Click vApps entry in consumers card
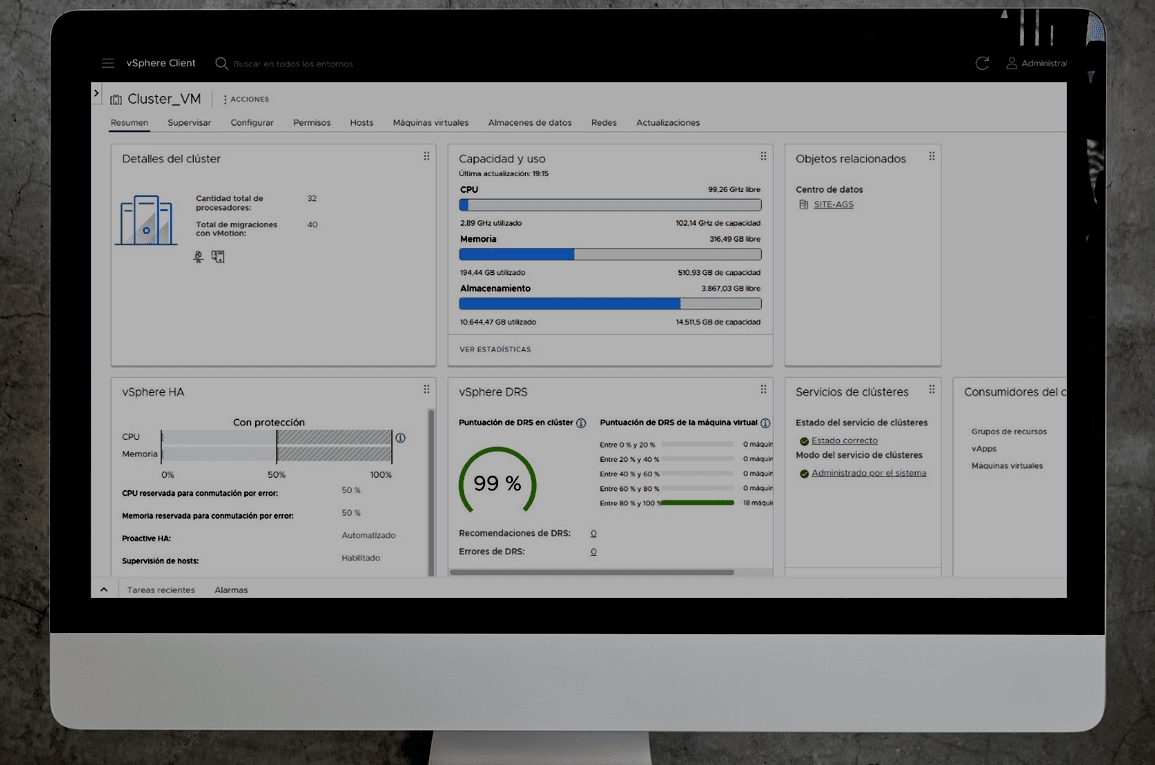1155x765 pixels. pyautogui.click(x=983, y=449)
